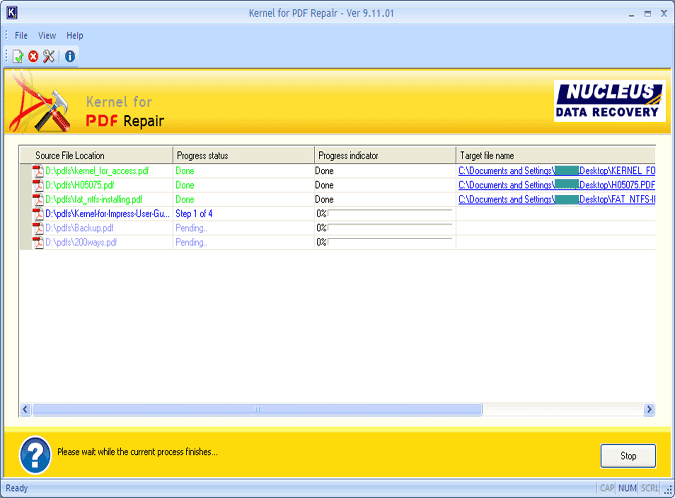Click the red stop/cancel toolbar icon
The image size is (675, 498).
(33, 56)
